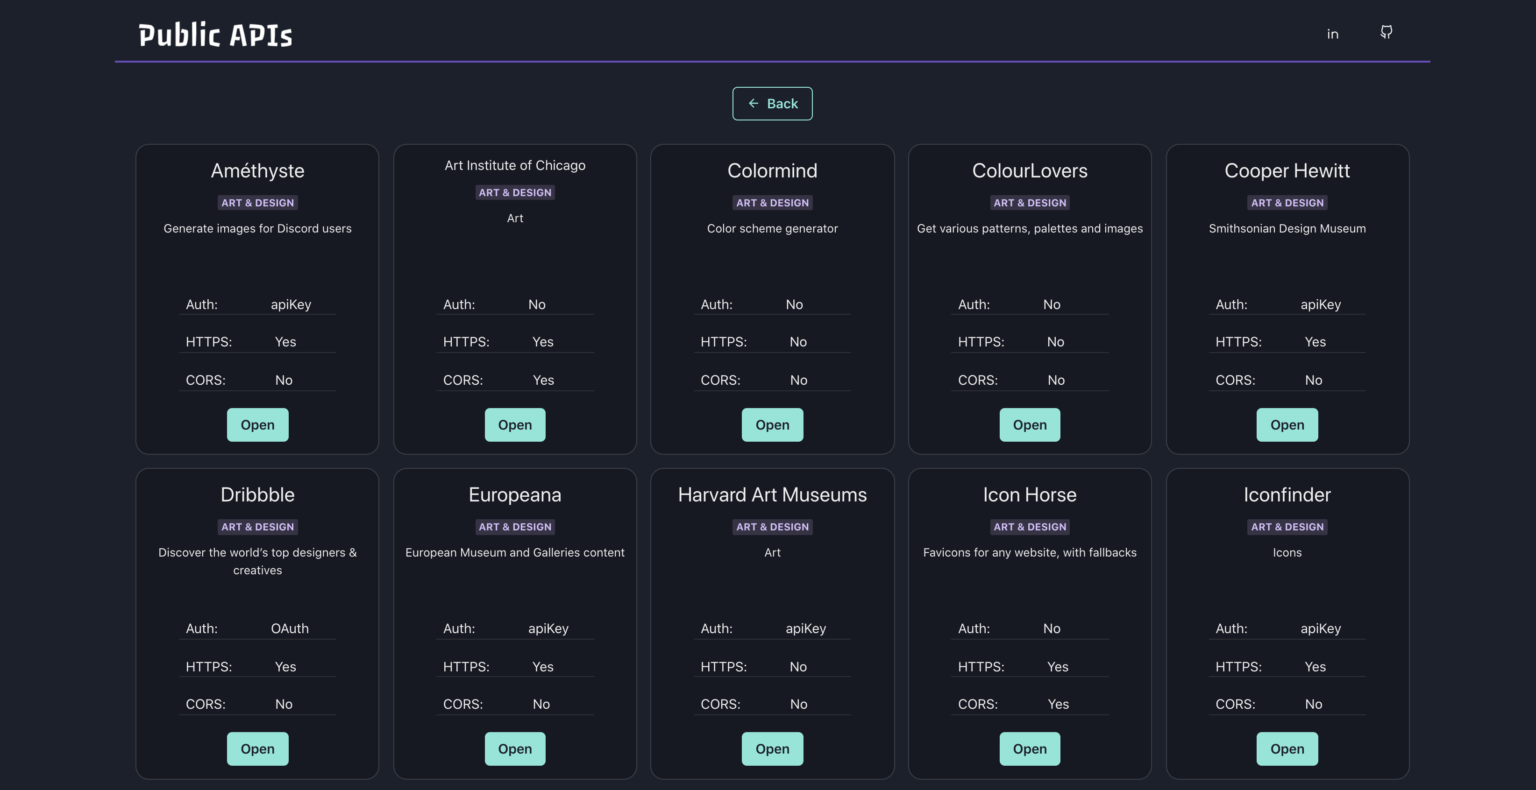Open the GitHub repository icon
The height and width of the screenshot is (790, 1536).
pyautogui.click(x=1386, y=32)
